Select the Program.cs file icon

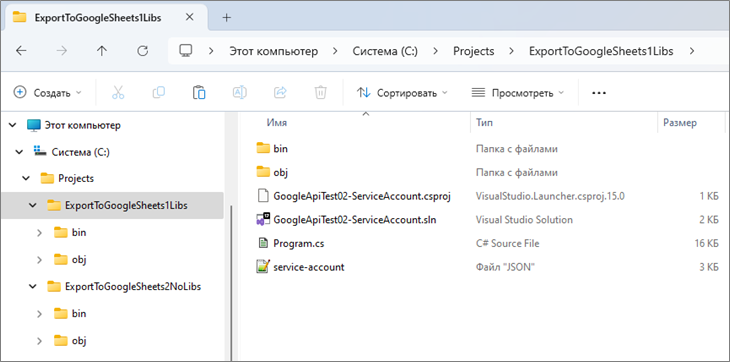pos(264,243)
